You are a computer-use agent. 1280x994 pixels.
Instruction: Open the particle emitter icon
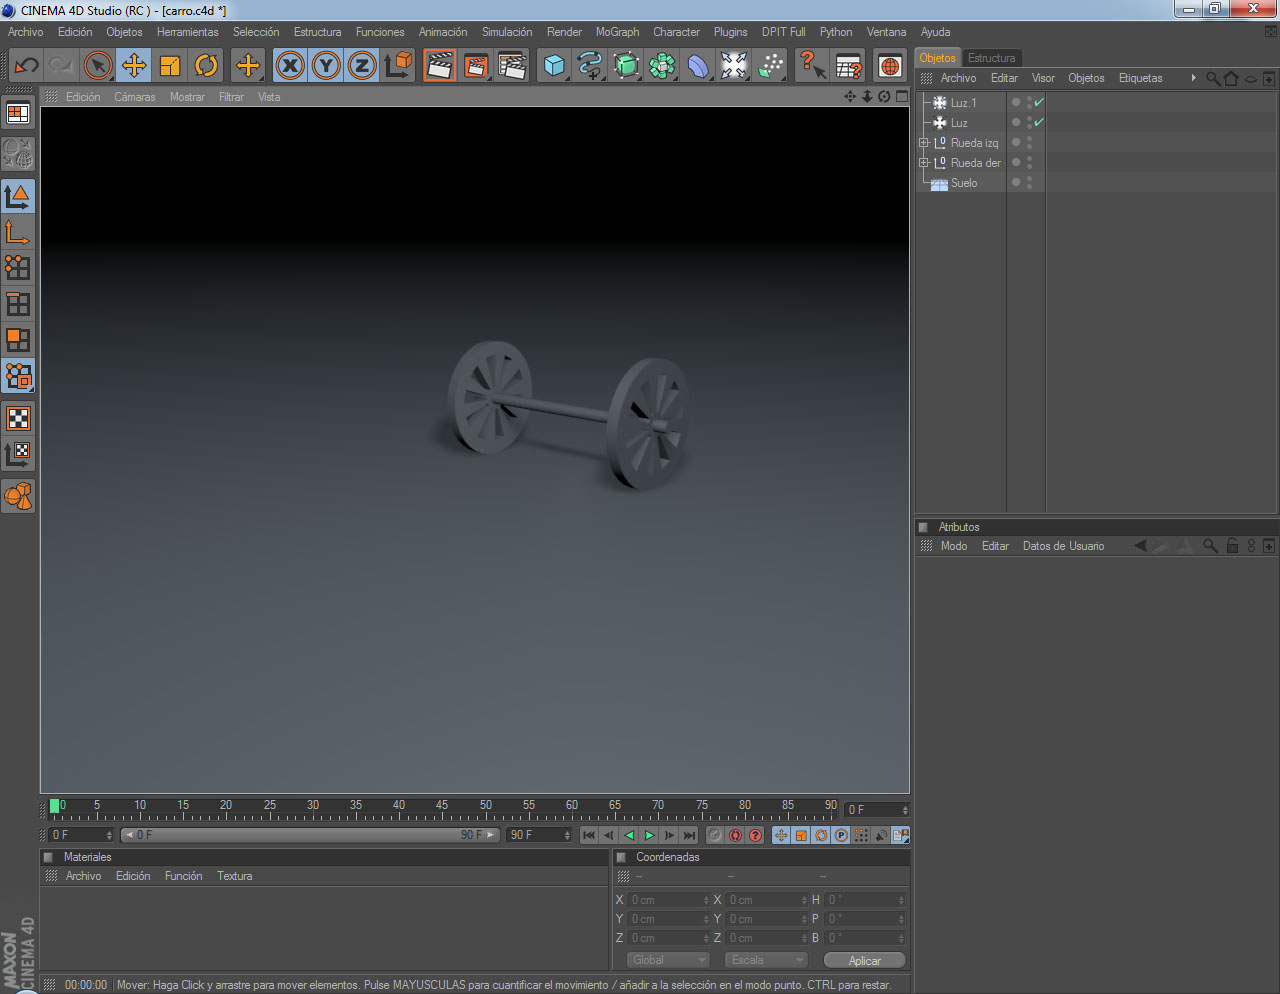coord(770,66)
